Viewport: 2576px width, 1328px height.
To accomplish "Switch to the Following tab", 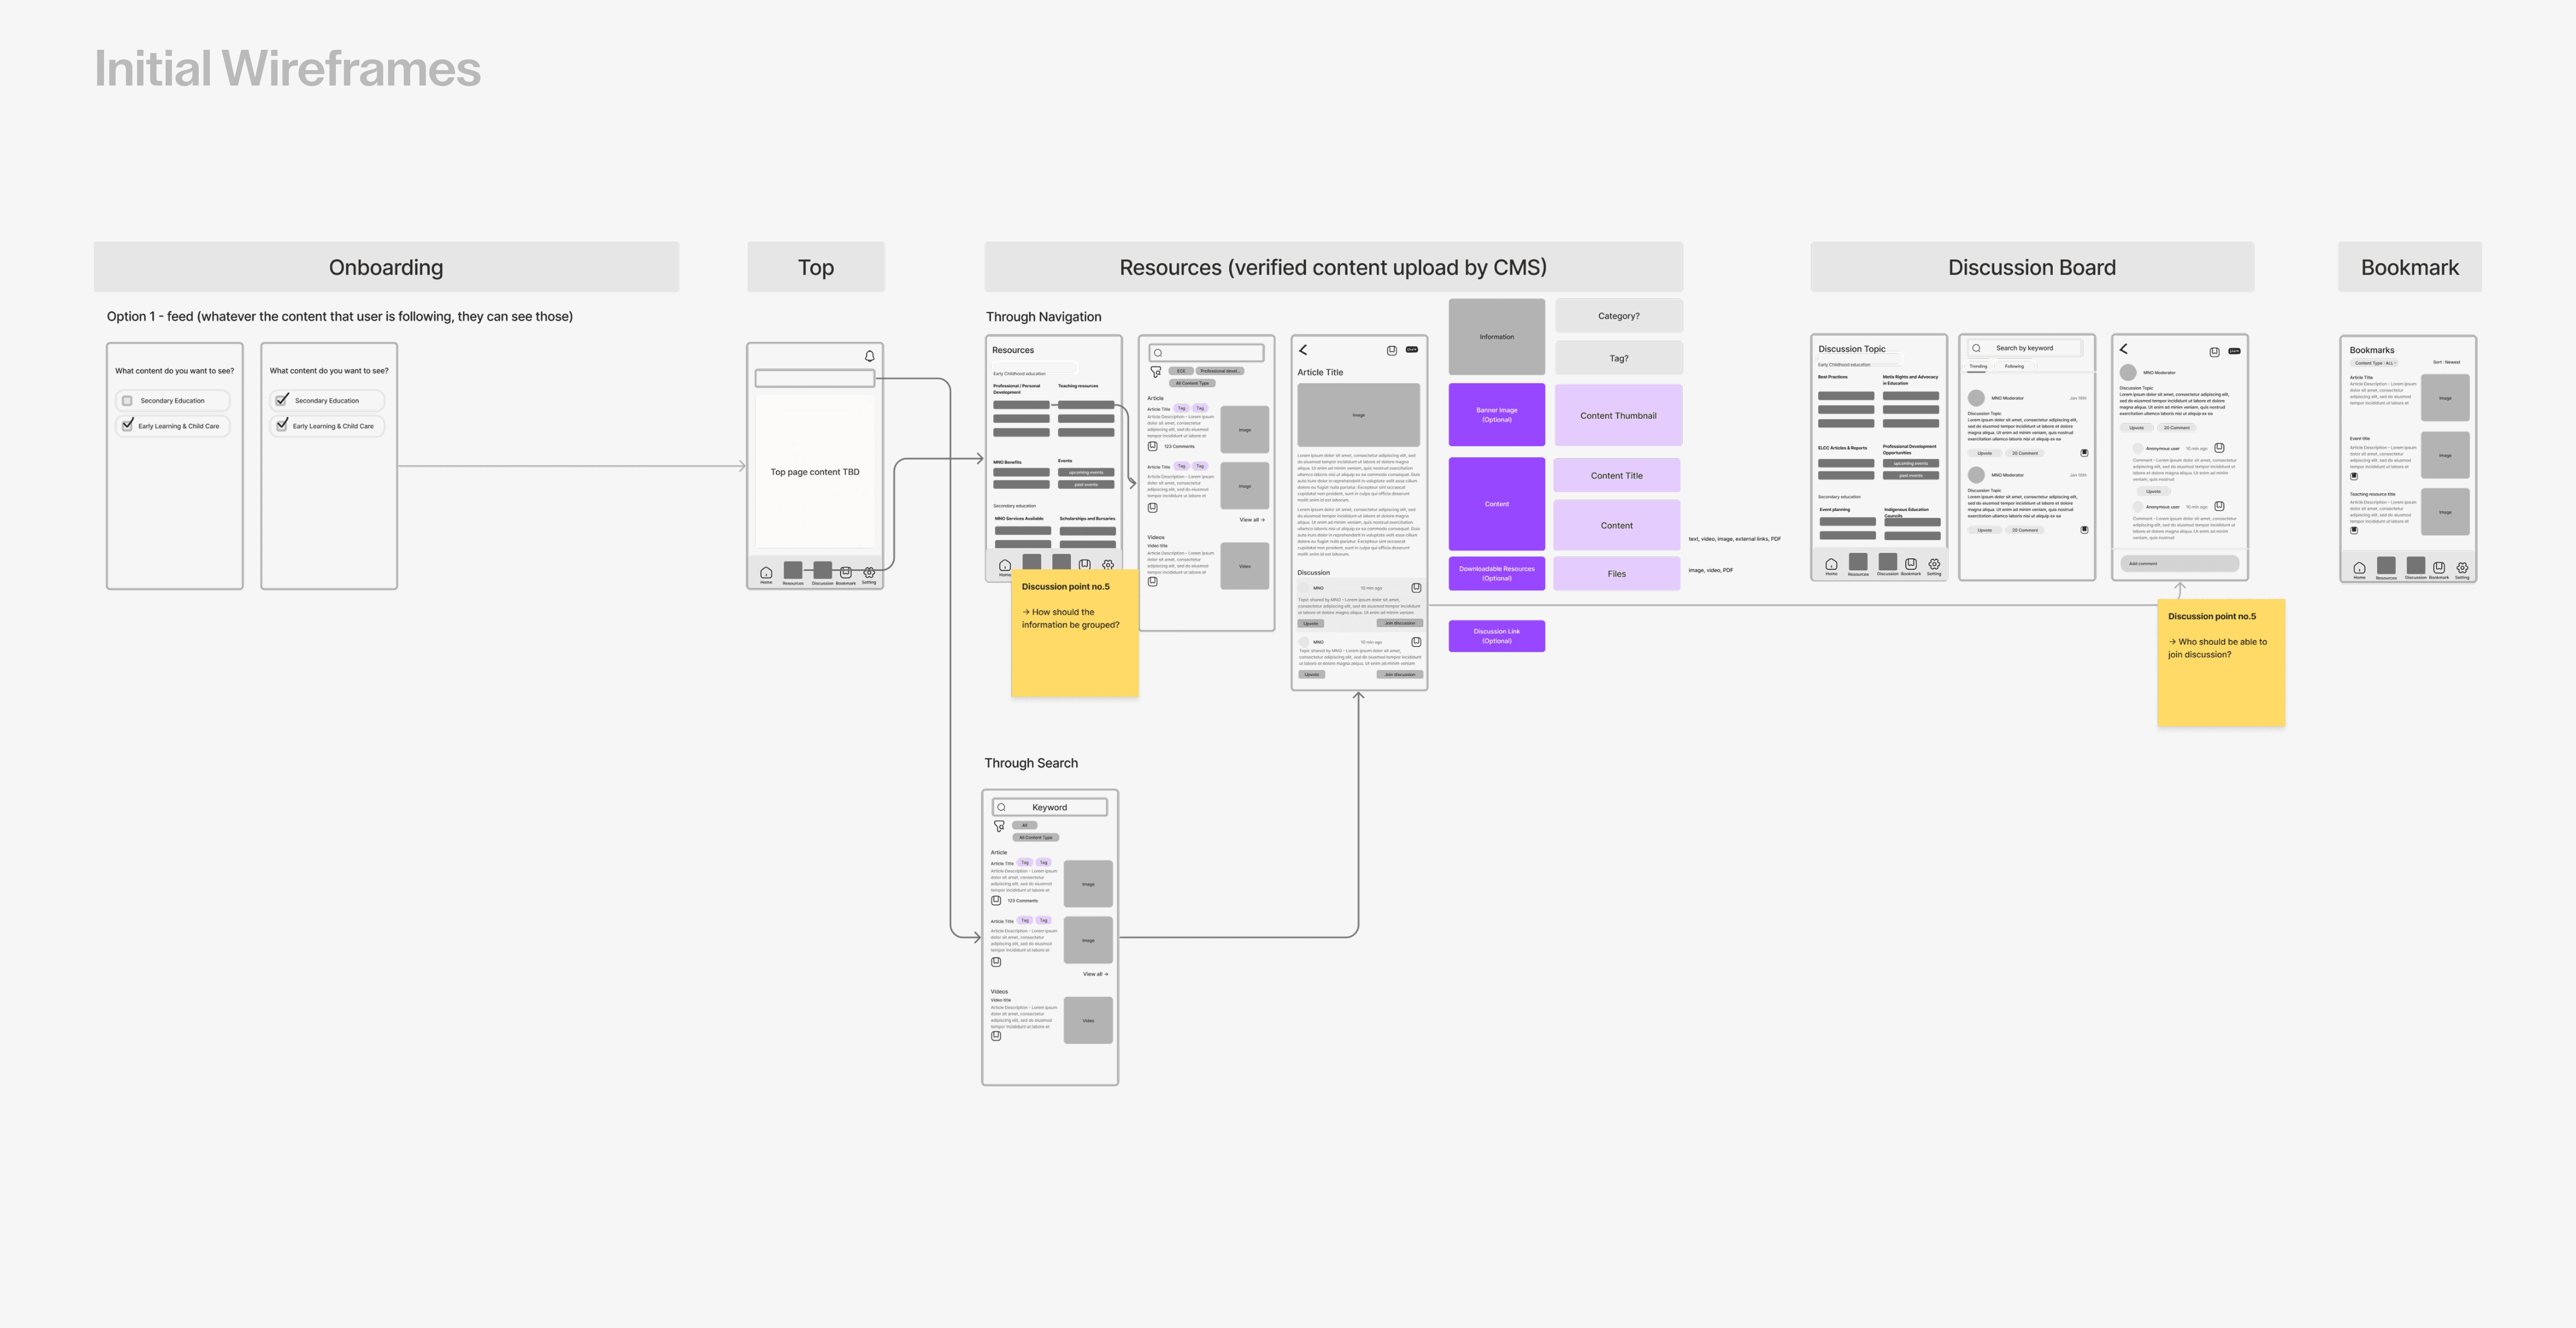I will (2014, 366).
